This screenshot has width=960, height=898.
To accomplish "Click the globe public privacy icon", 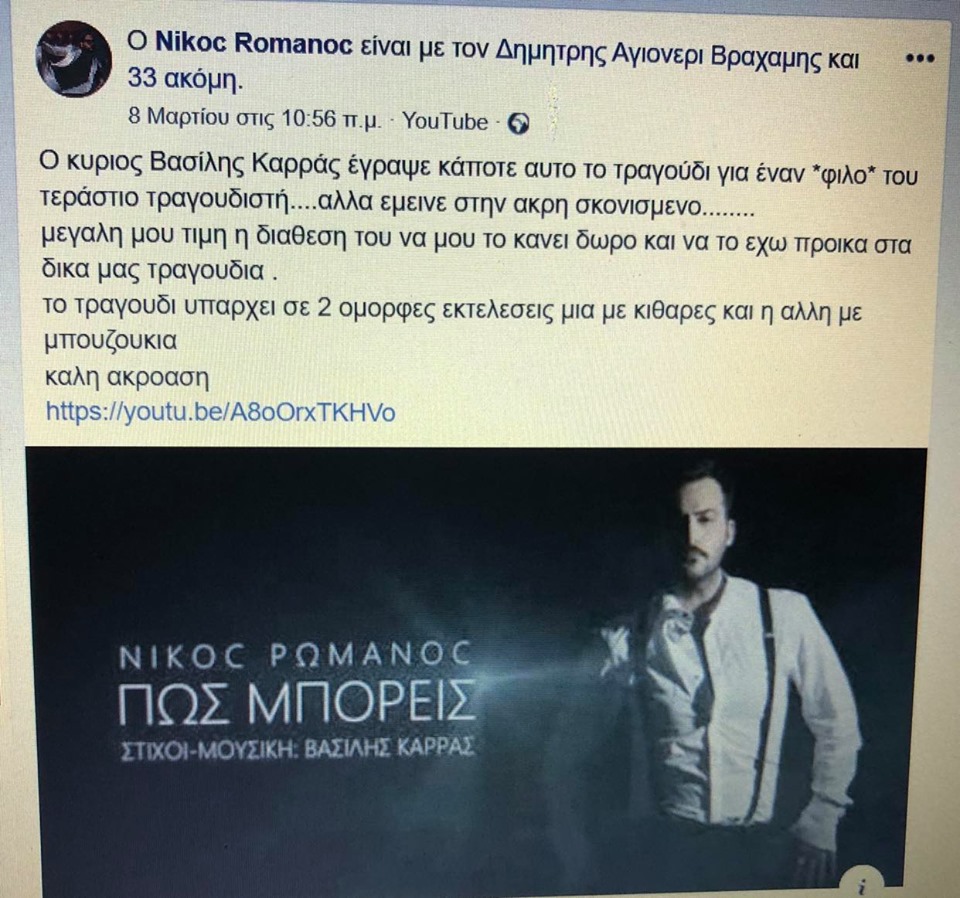I will pyautogui.click(x=519, y=124).
